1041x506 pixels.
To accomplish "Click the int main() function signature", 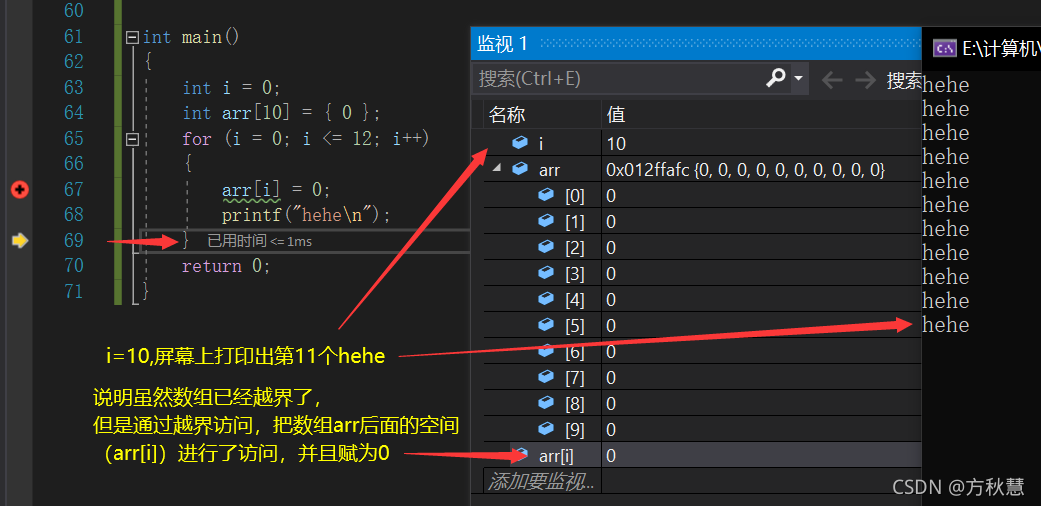I will click(x=191, y=37).
